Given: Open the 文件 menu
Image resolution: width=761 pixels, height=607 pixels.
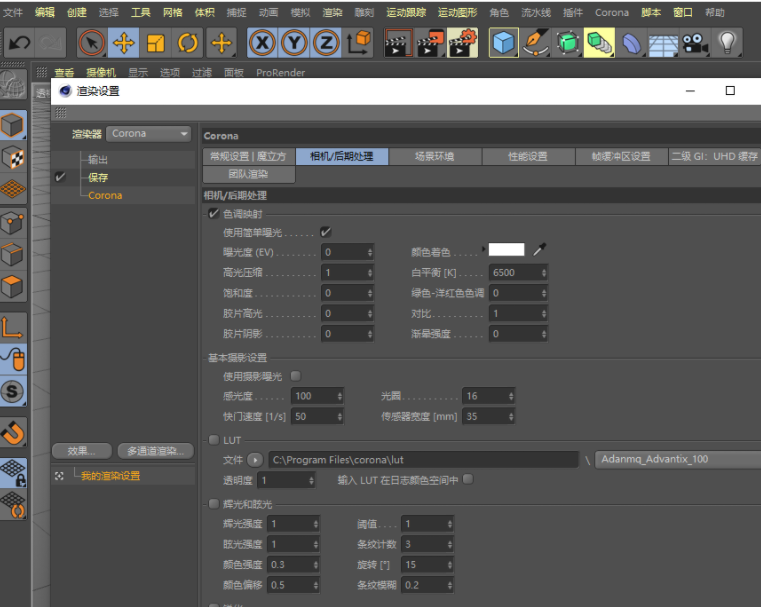Looking at the screenshot, I should (13, 13).
